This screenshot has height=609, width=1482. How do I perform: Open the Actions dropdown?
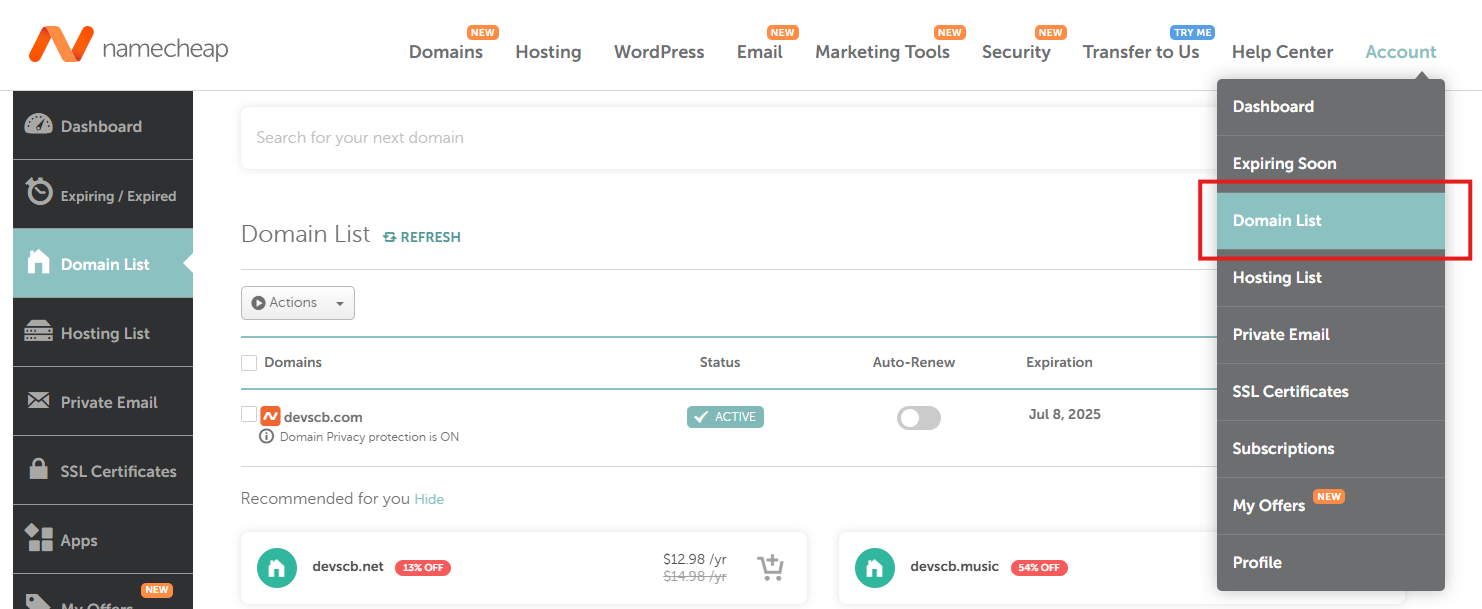298,303
